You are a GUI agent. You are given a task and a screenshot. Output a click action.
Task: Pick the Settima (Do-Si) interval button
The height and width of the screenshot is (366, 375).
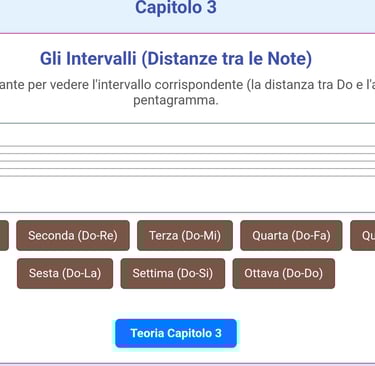(173, 273)
